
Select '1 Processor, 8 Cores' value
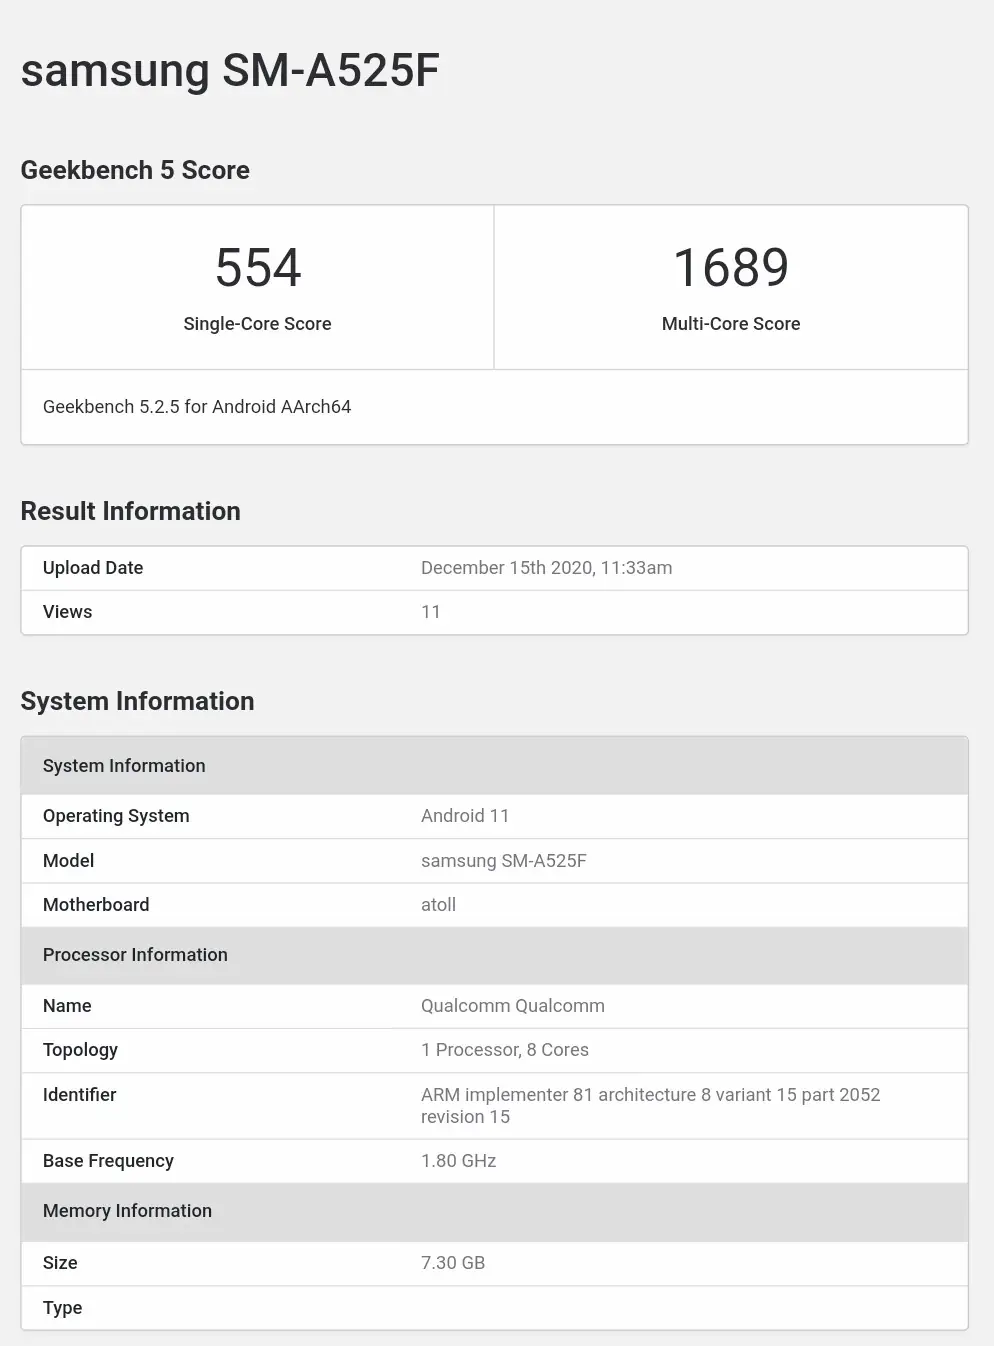[505, 1050]
